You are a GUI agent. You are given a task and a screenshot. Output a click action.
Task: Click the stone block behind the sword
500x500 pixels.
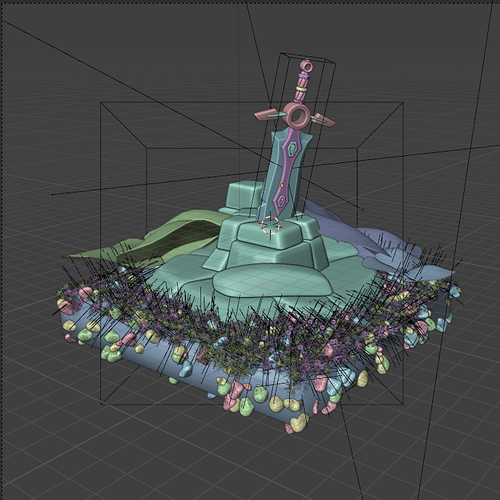point(241,196)
